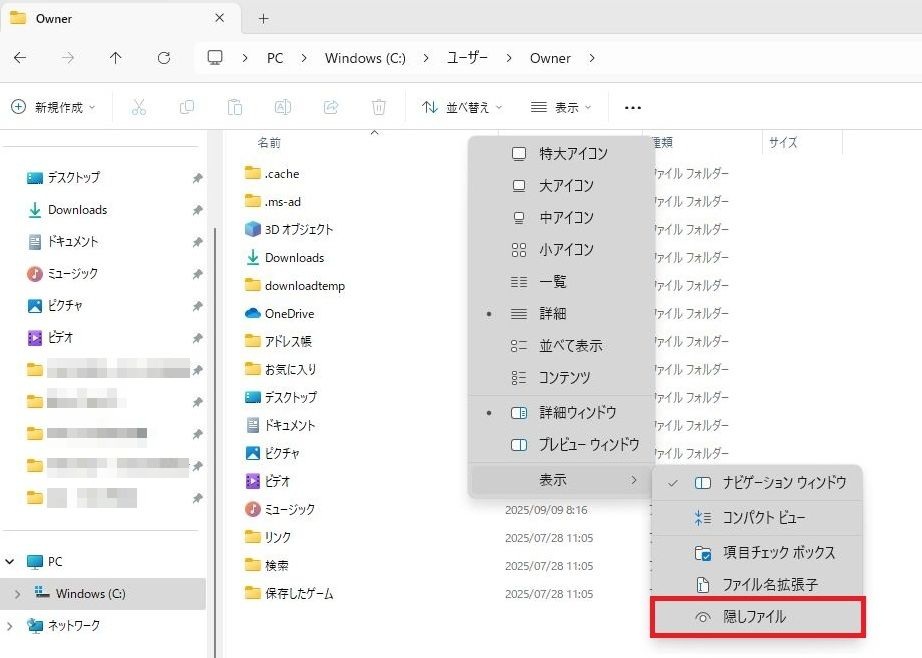Open the 並べ替え sort dropdown
Screen dimensions: 922x658
click(x=462, y=107)
